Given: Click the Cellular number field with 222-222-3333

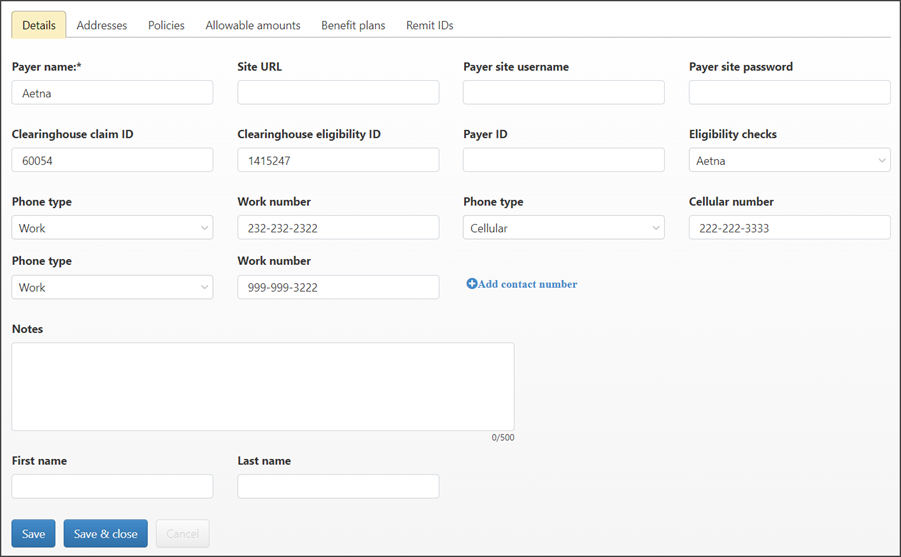Looking at the screenshot, I should click(x=790, y=228).
